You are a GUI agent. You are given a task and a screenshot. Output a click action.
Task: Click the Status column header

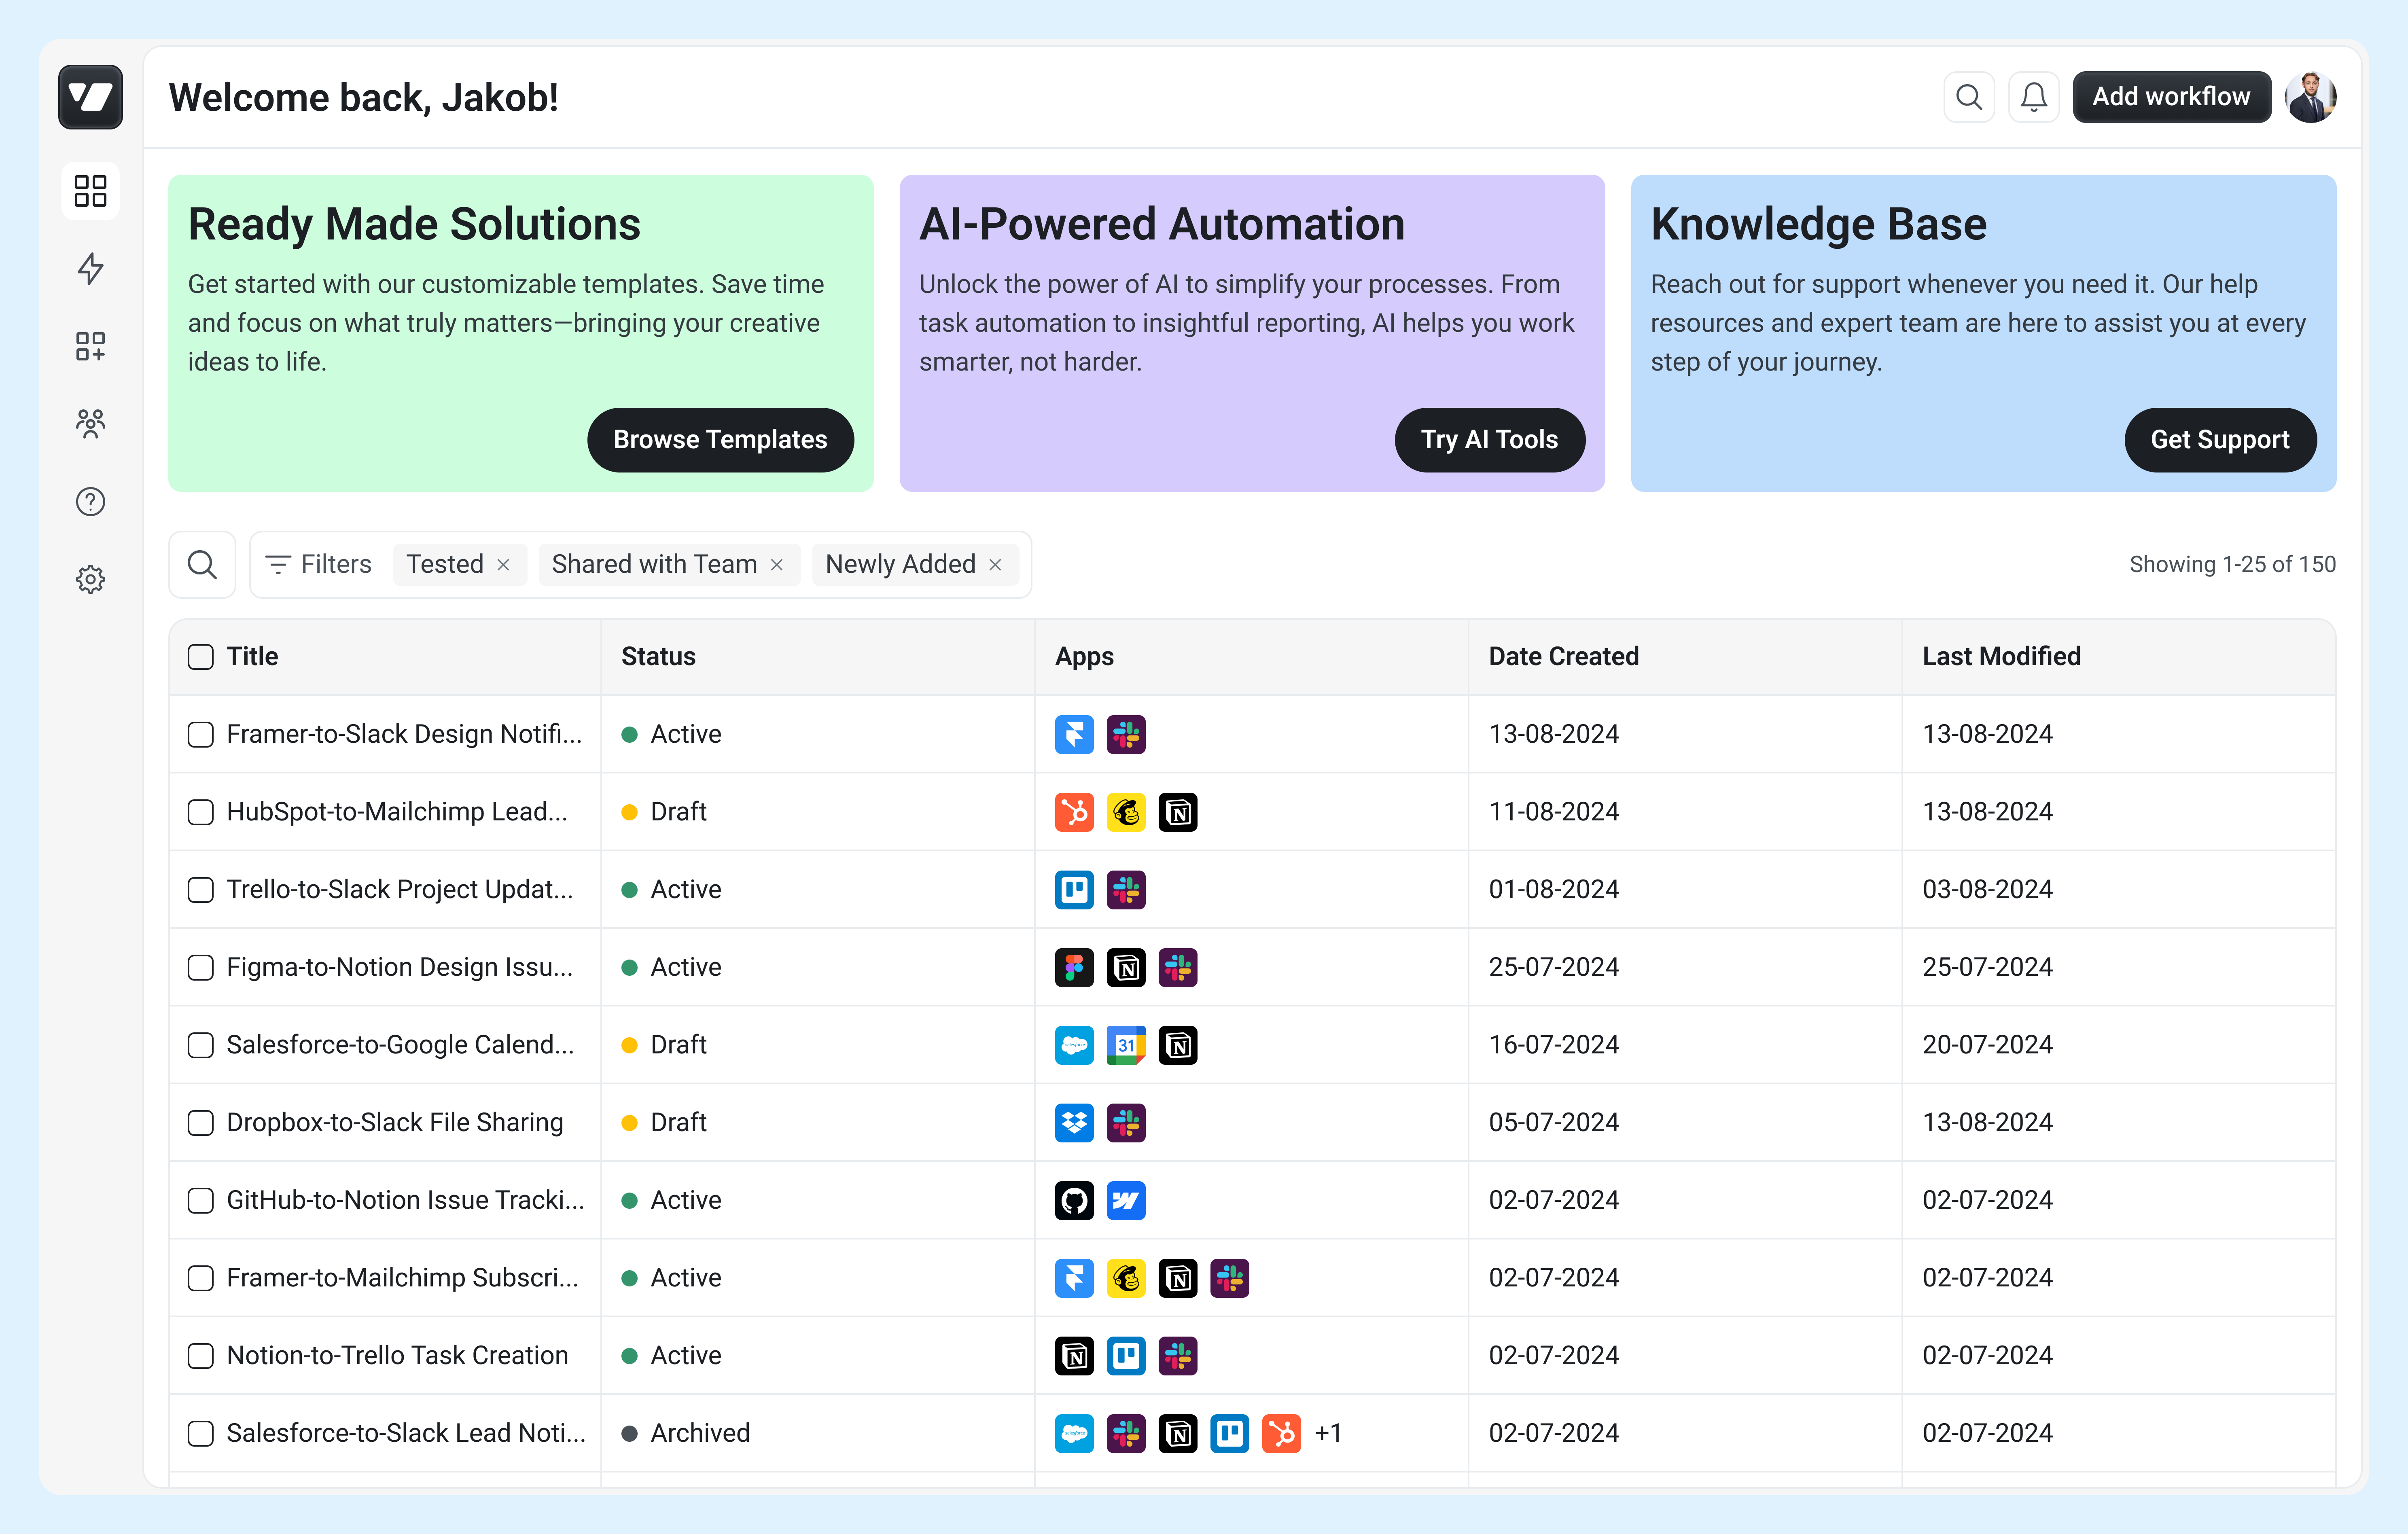click(x=658, y=656)
